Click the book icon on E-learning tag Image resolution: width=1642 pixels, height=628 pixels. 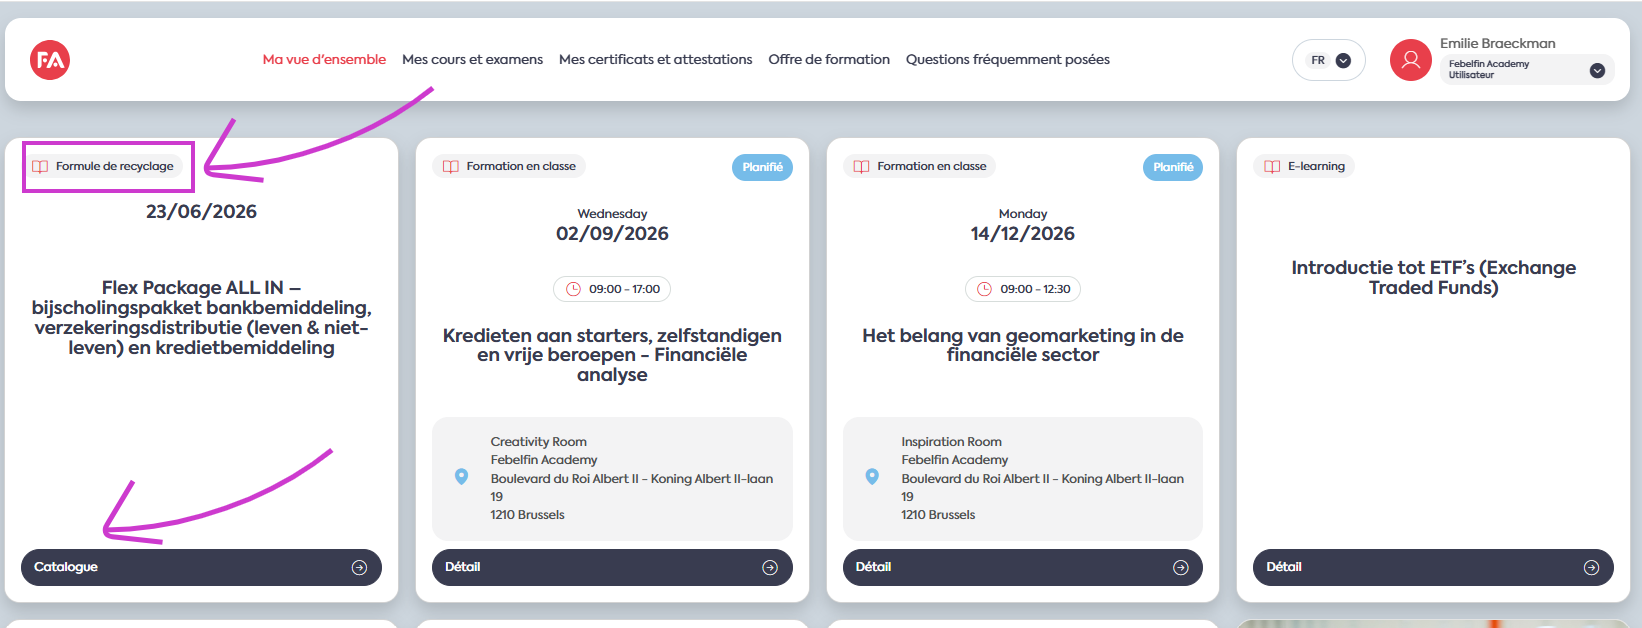click(1272, 167)
